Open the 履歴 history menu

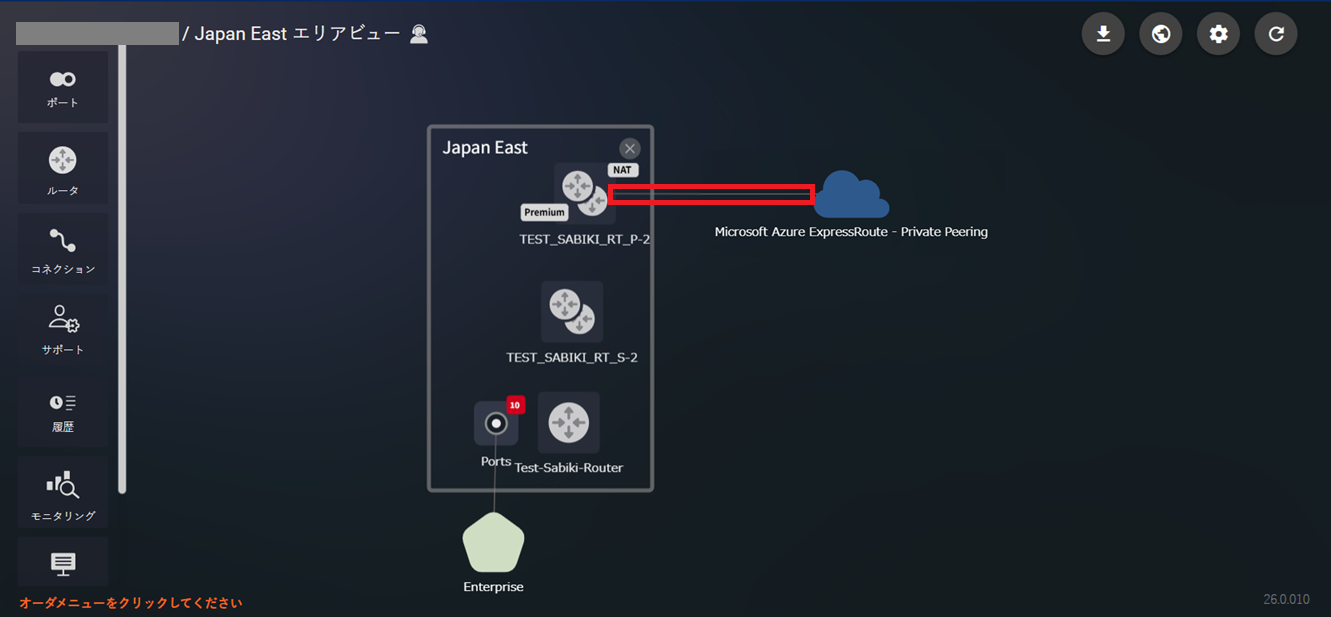tap(63, 411)
